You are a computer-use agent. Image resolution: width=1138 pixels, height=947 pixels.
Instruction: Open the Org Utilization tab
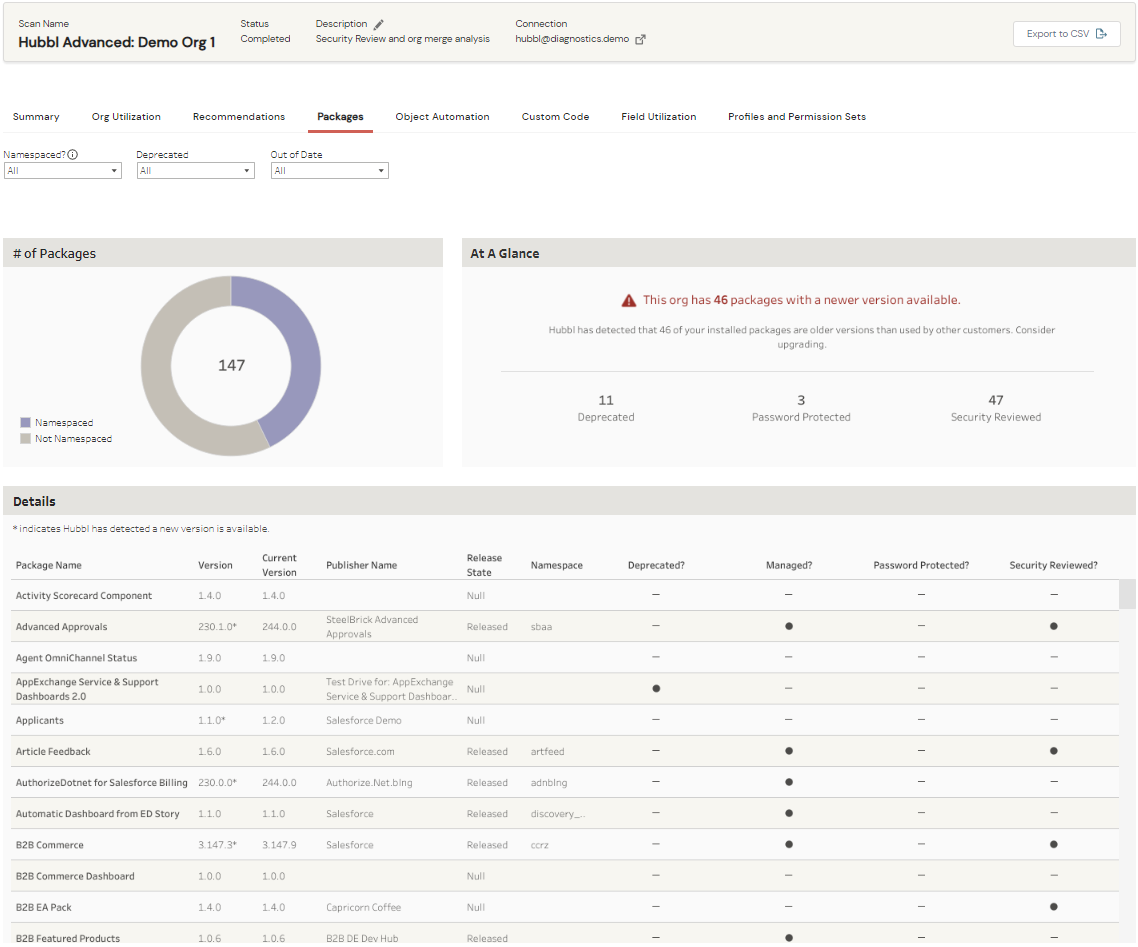(x=126, y=117)
